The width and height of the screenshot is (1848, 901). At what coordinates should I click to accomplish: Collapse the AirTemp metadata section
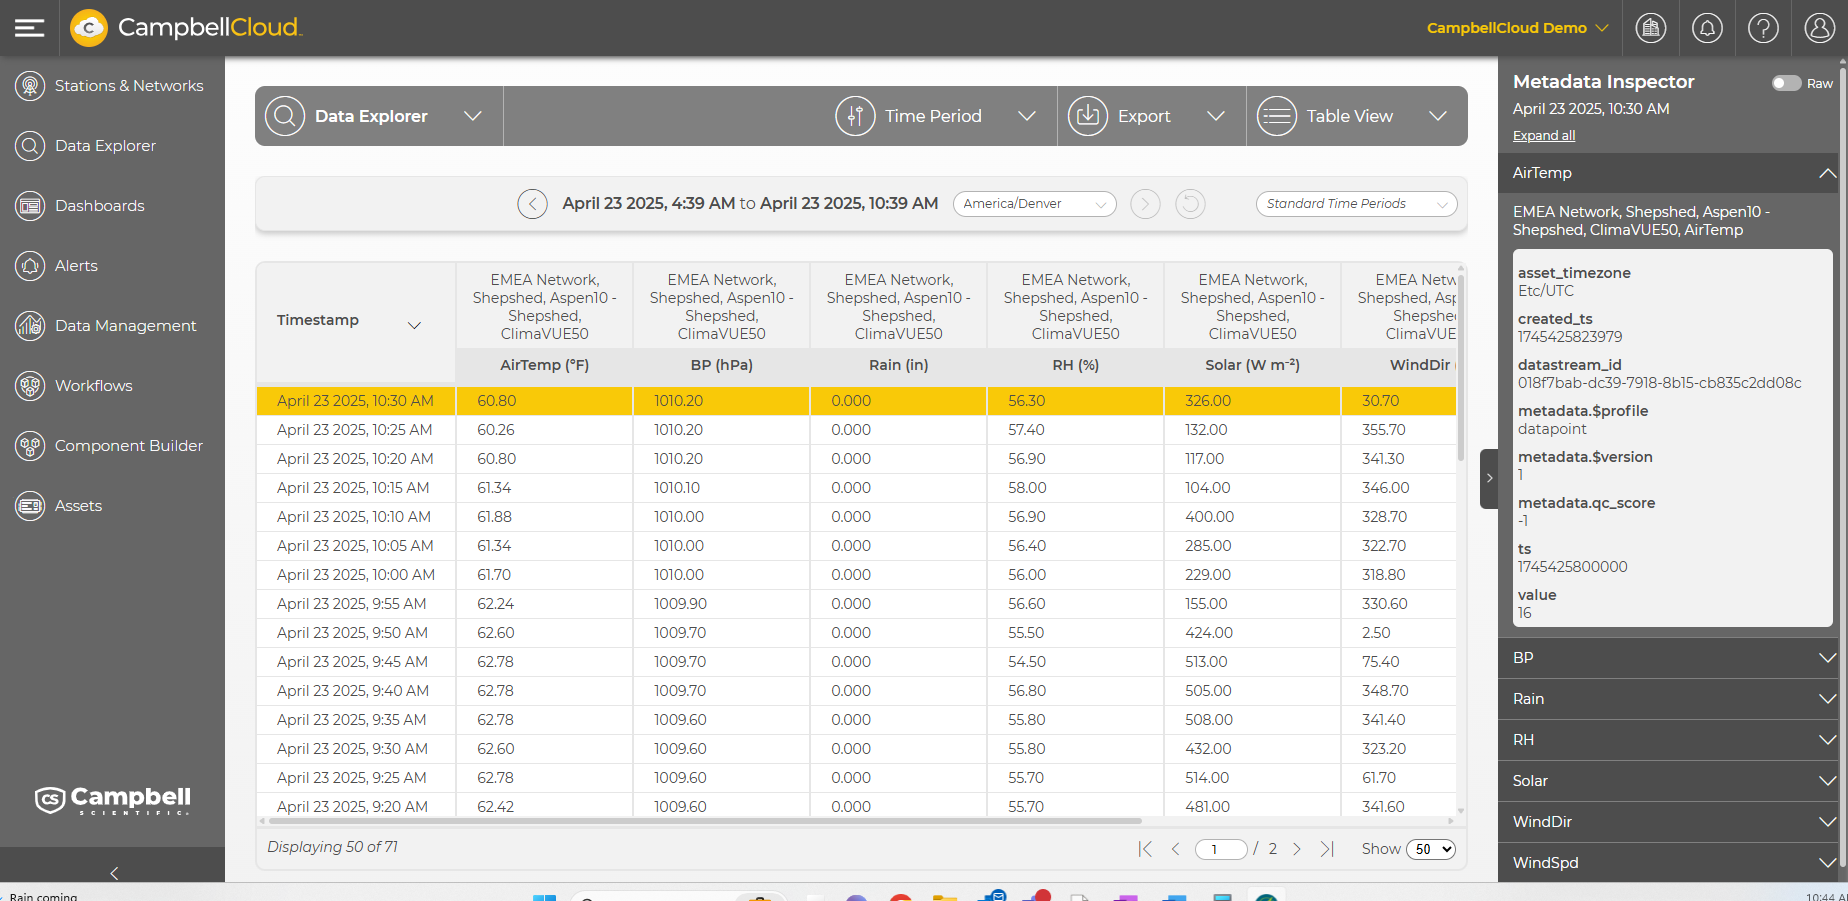tap(1827, 173)
